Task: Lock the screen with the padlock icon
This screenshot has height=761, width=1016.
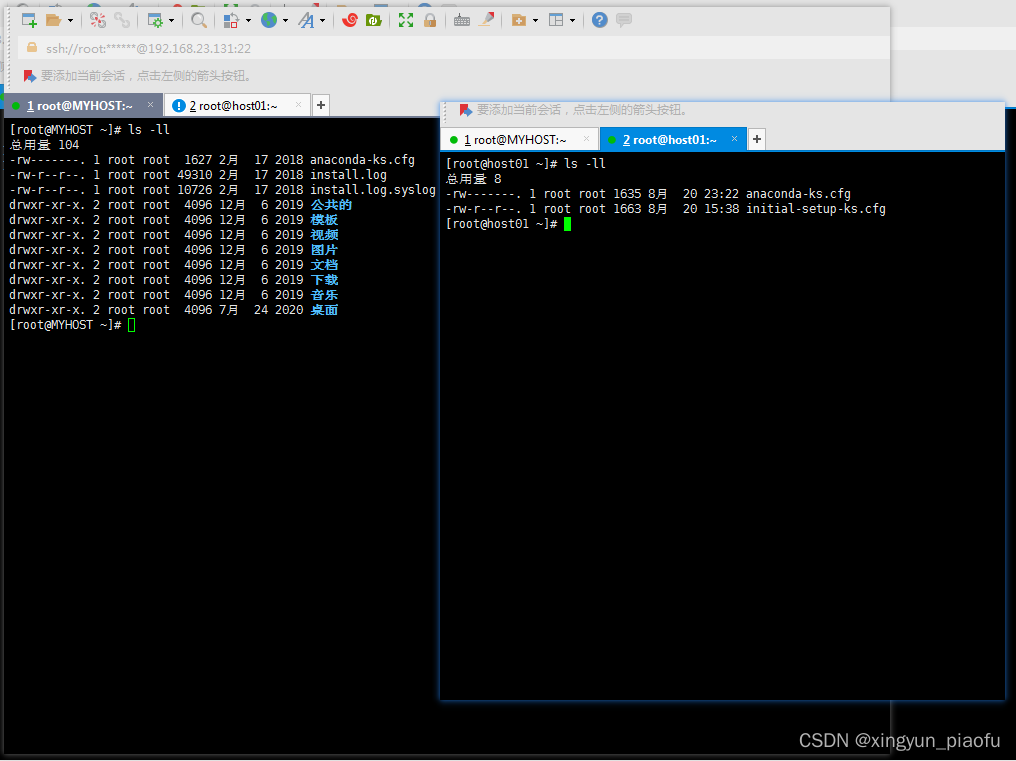Action: (x=430, y=18)
